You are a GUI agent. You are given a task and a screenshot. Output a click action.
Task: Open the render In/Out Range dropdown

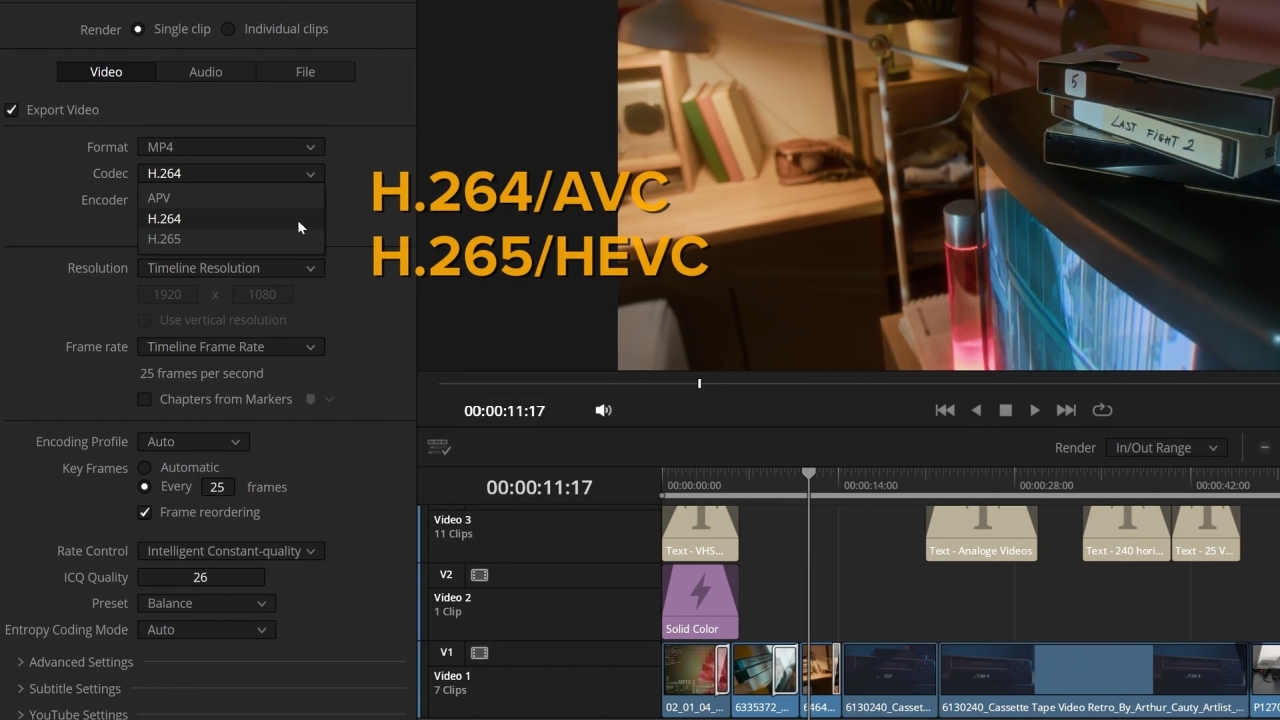point(1167,448)
